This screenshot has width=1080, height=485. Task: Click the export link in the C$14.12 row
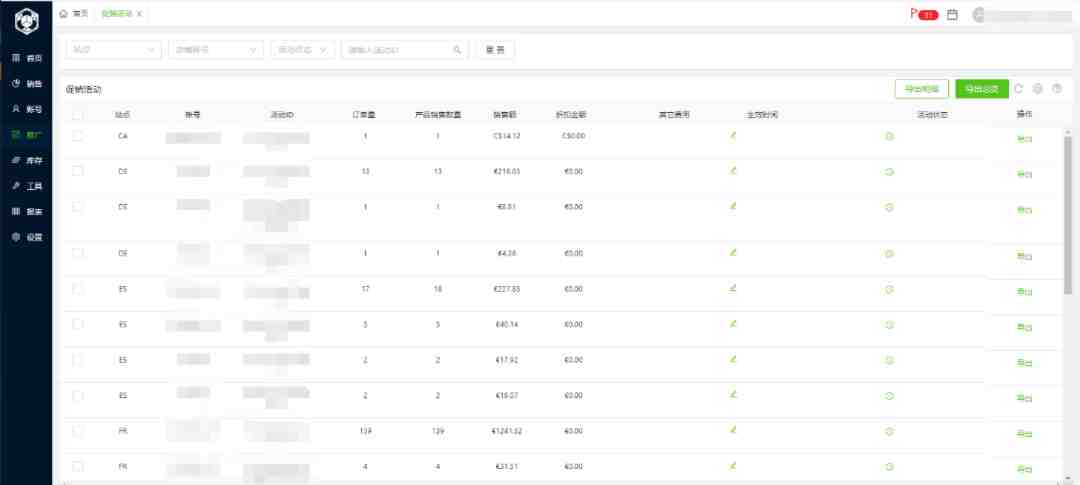(x=1024, y=140)
